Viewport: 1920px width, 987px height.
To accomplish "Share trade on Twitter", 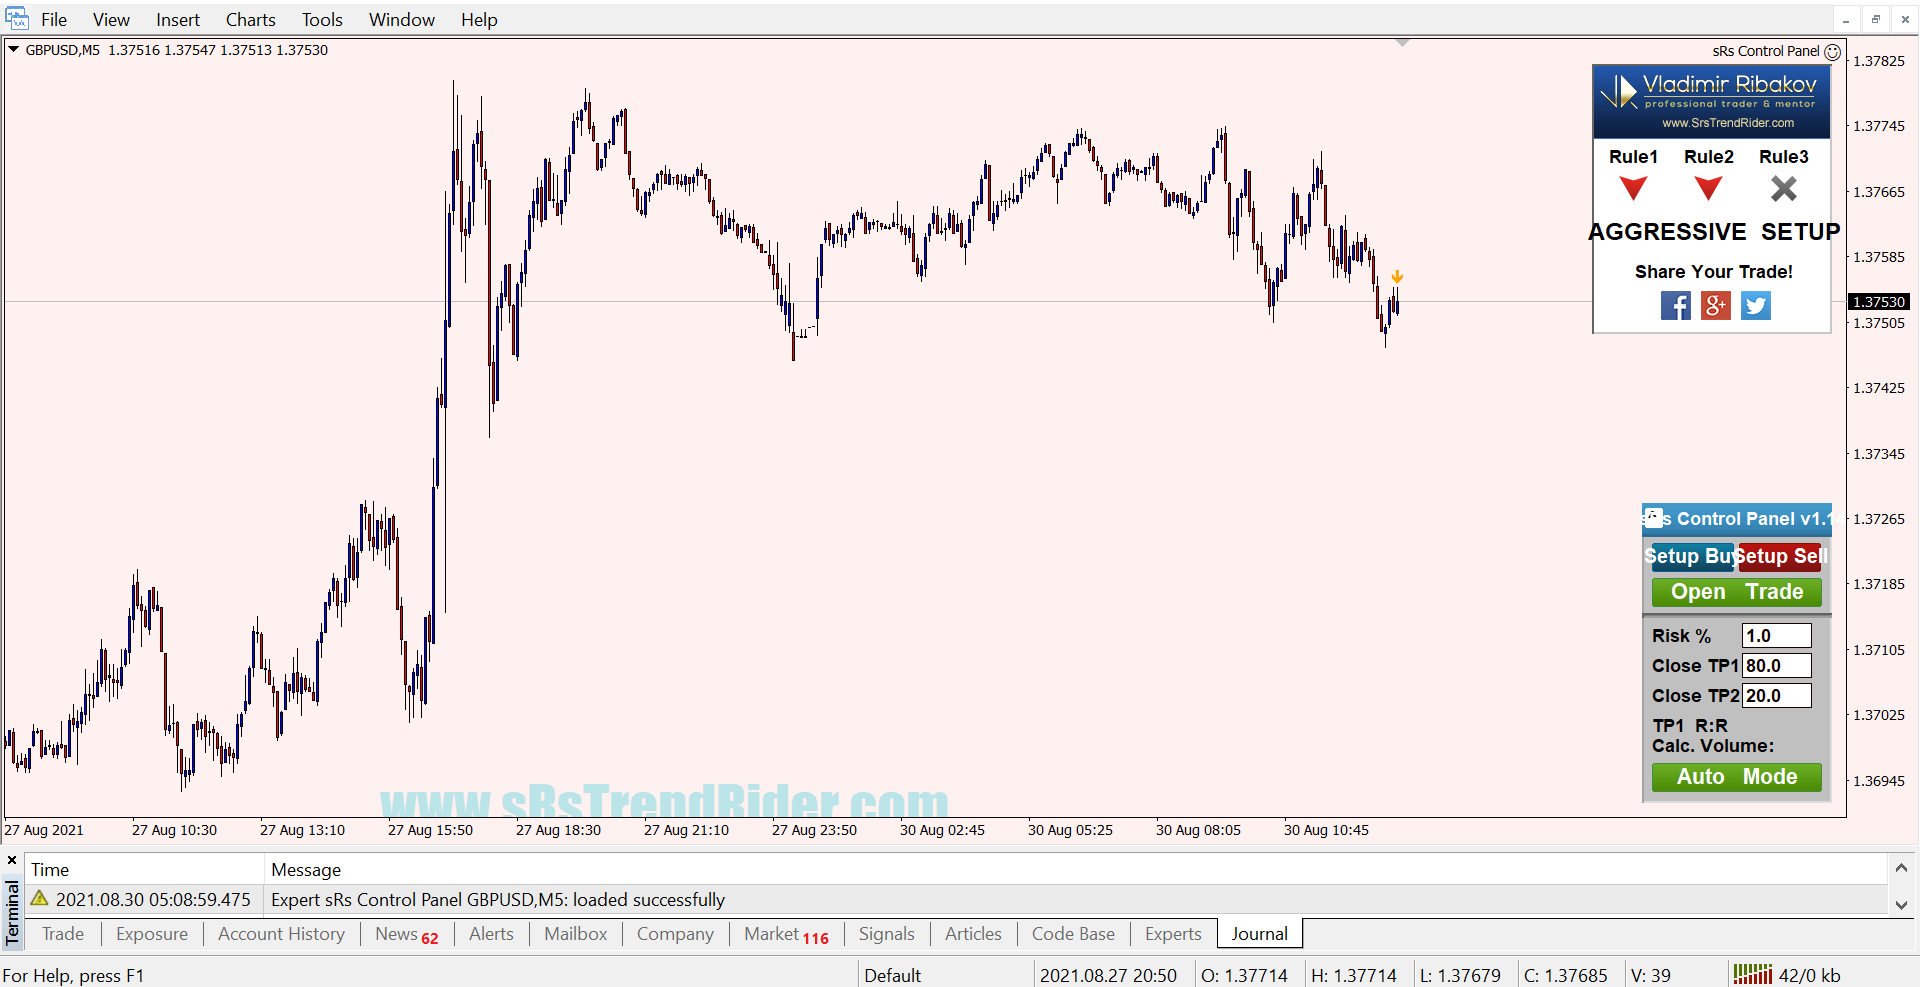I will click(x=1756, y=306).
